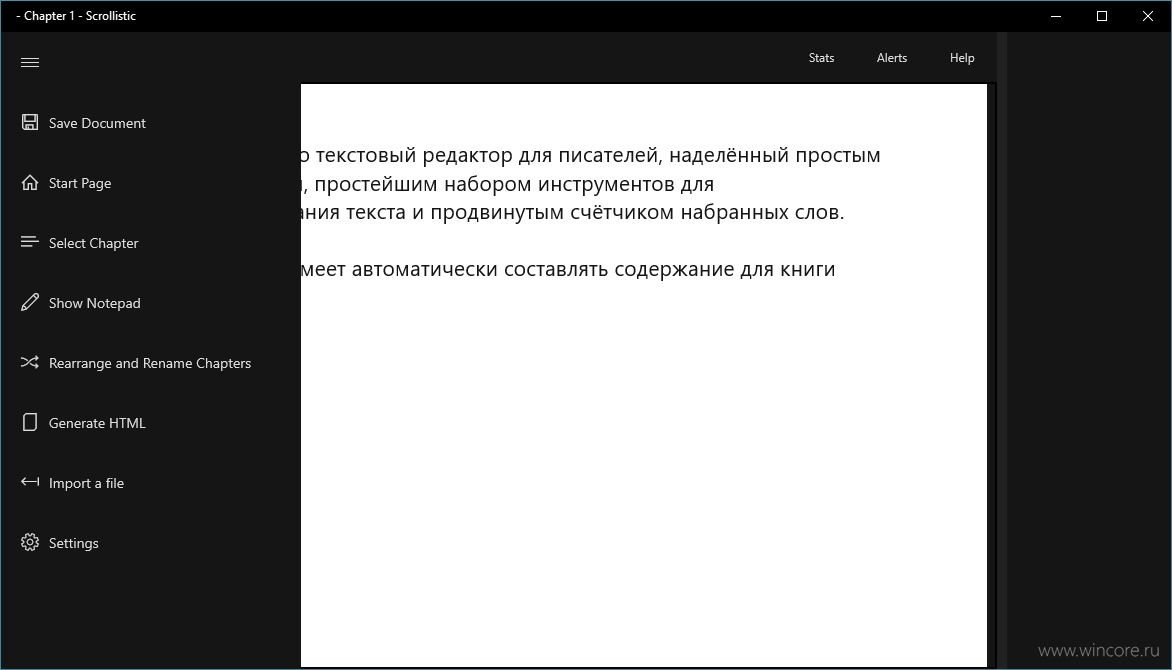
Task: Choose Show Notepad
Action: click(94, 303)
